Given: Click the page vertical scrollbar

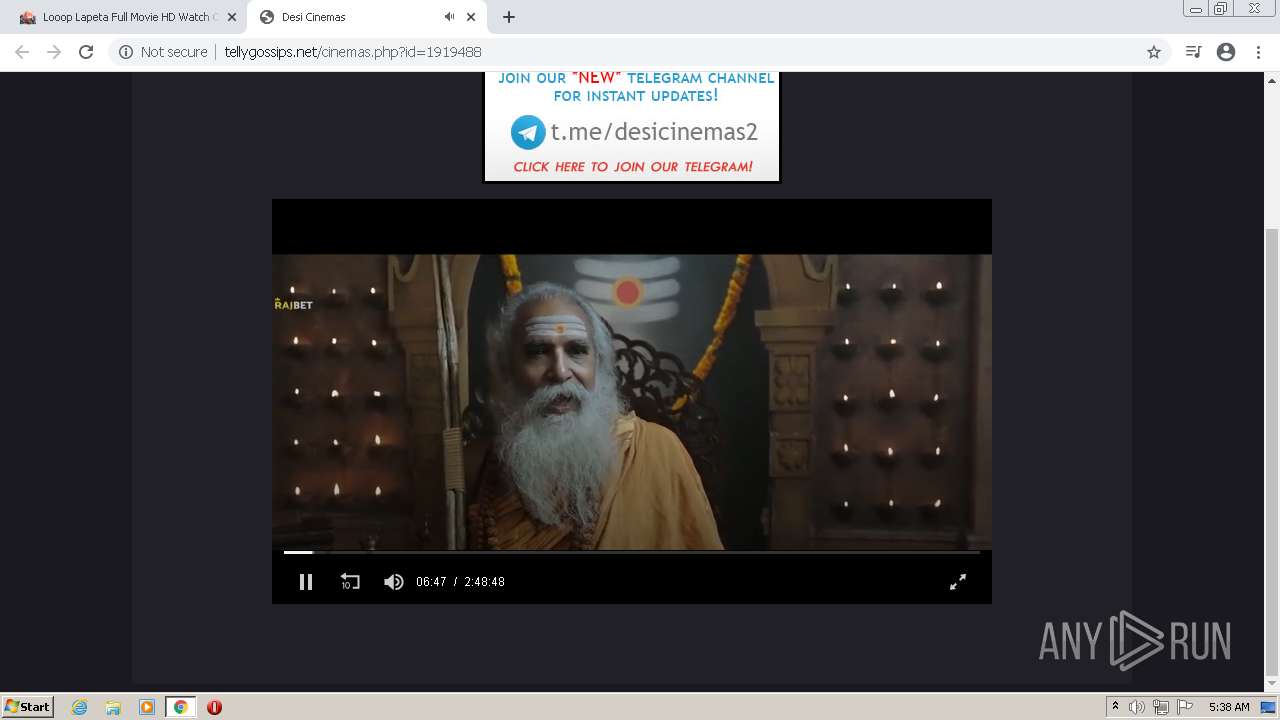Looking at the screenshot, I should tap(1272, 450).
